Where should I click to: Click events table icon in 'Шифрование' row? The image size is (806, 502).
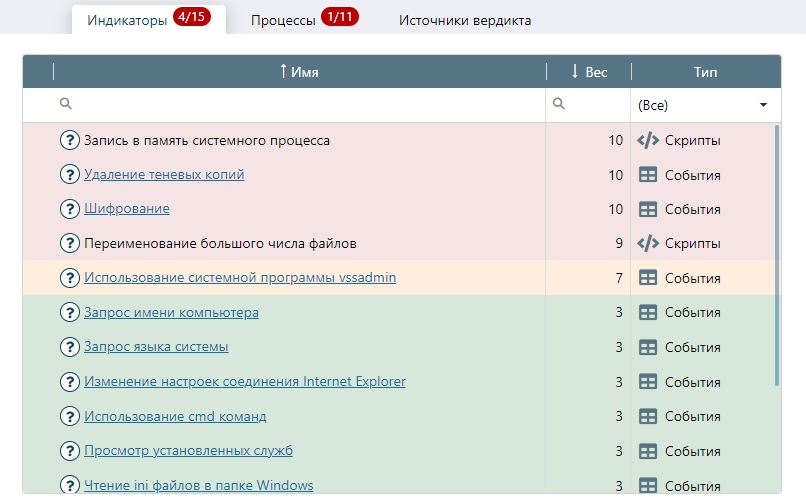[x=648, y=209]
